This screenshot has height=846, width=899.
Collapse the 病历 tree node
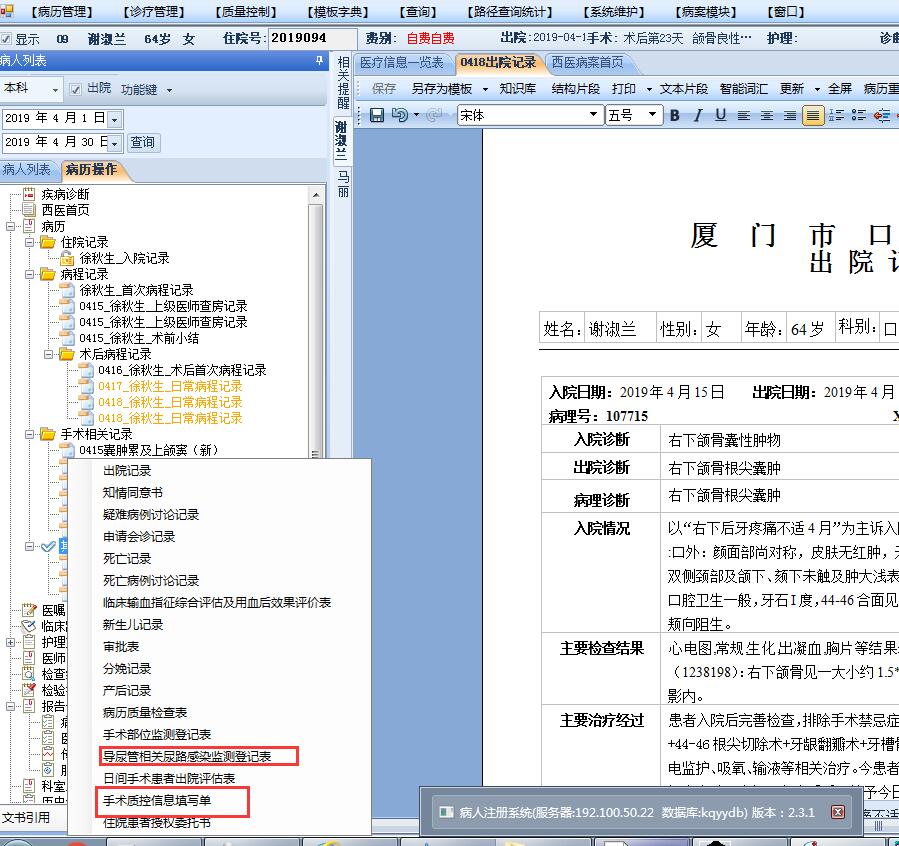(10, 226)
